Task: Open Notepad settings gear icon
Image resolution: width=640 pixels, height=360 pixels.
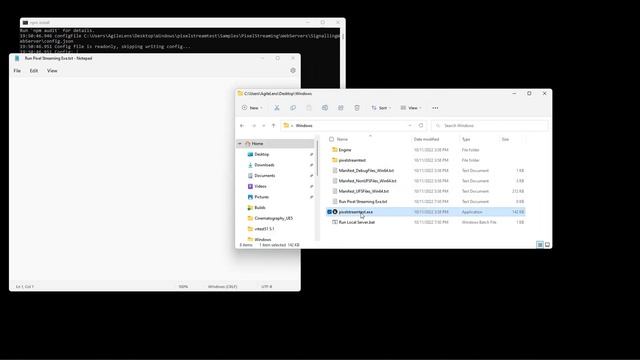Action: click(293, 70)
